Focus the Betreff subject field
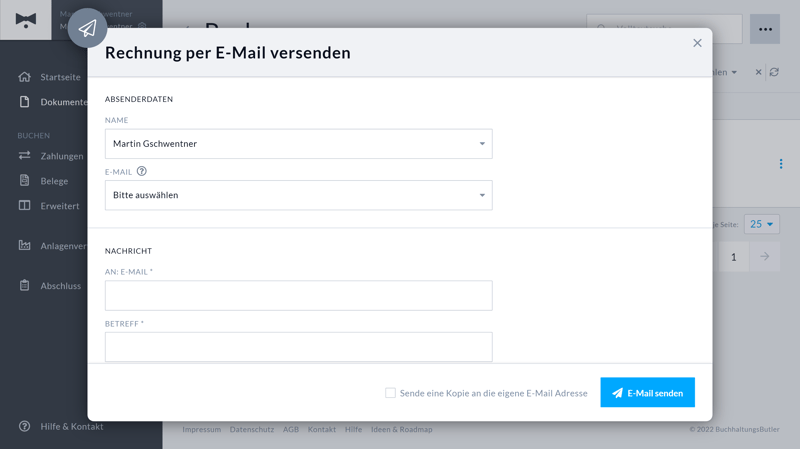The height and width of the screenshot is (449, 800). [x=298, y=347]
